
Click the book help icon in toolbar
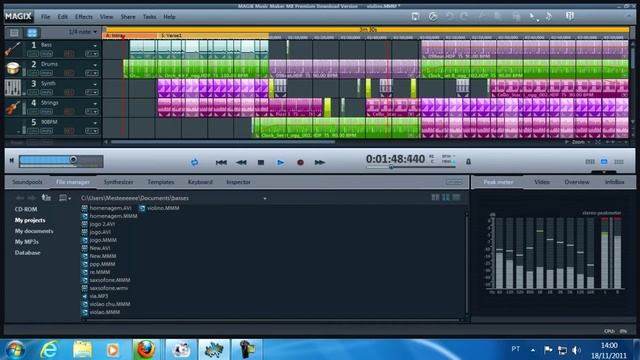570,16
